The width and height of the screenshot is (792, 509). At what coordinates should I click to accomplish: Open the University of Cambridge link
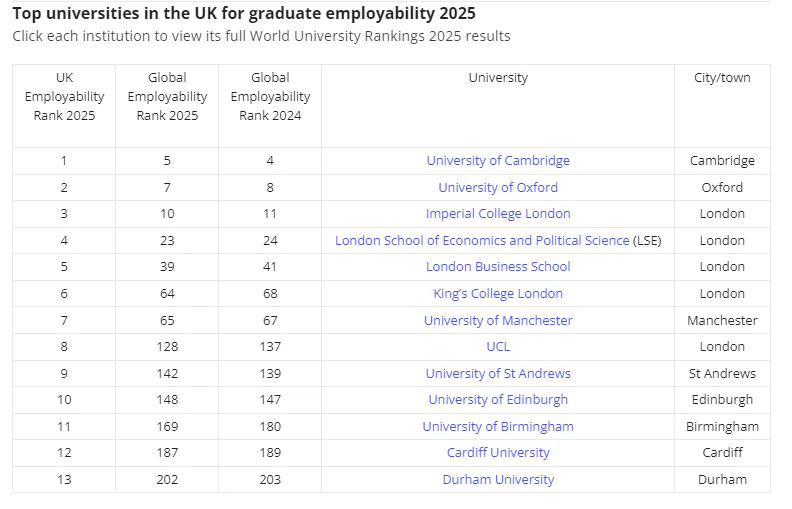[x=498, y=160]
